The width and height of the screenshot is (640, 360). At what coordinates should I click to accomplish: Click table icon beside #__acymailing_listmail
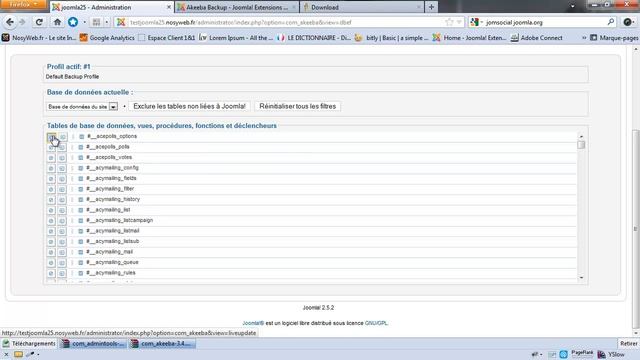point(81,231)
